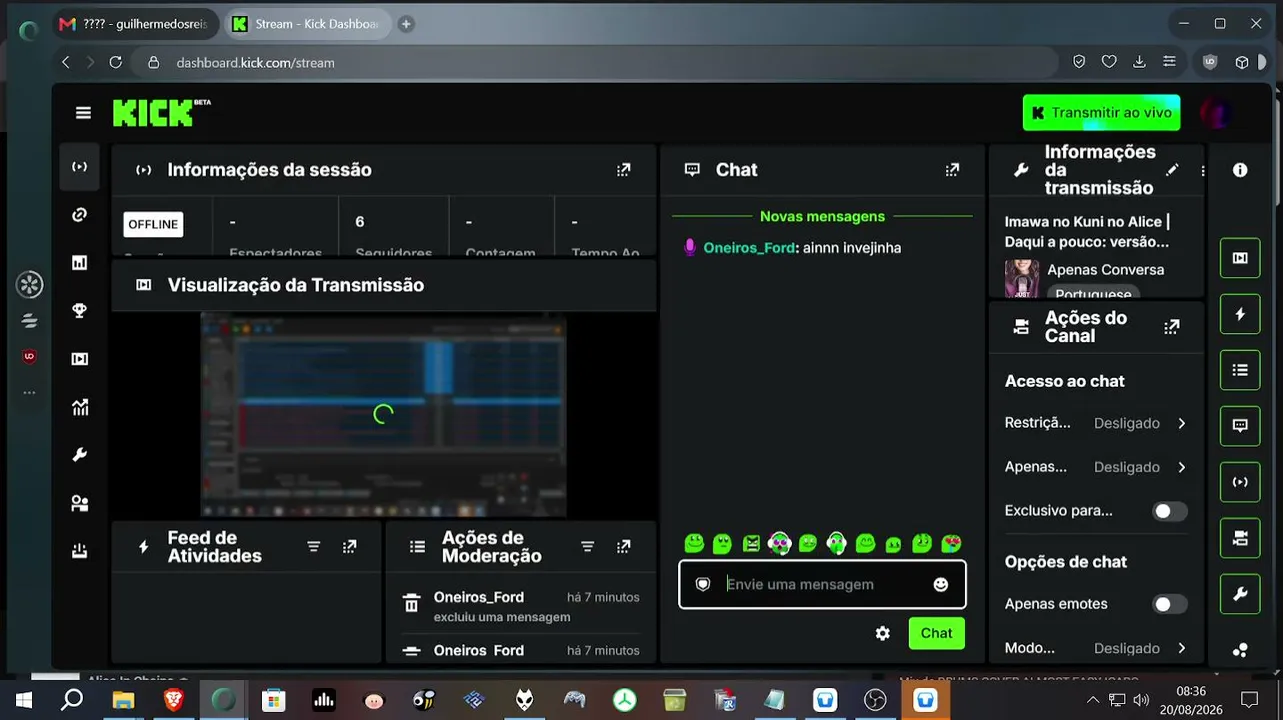
Task: Click the Envie uma mensagem input field
Action: [822, 585]
